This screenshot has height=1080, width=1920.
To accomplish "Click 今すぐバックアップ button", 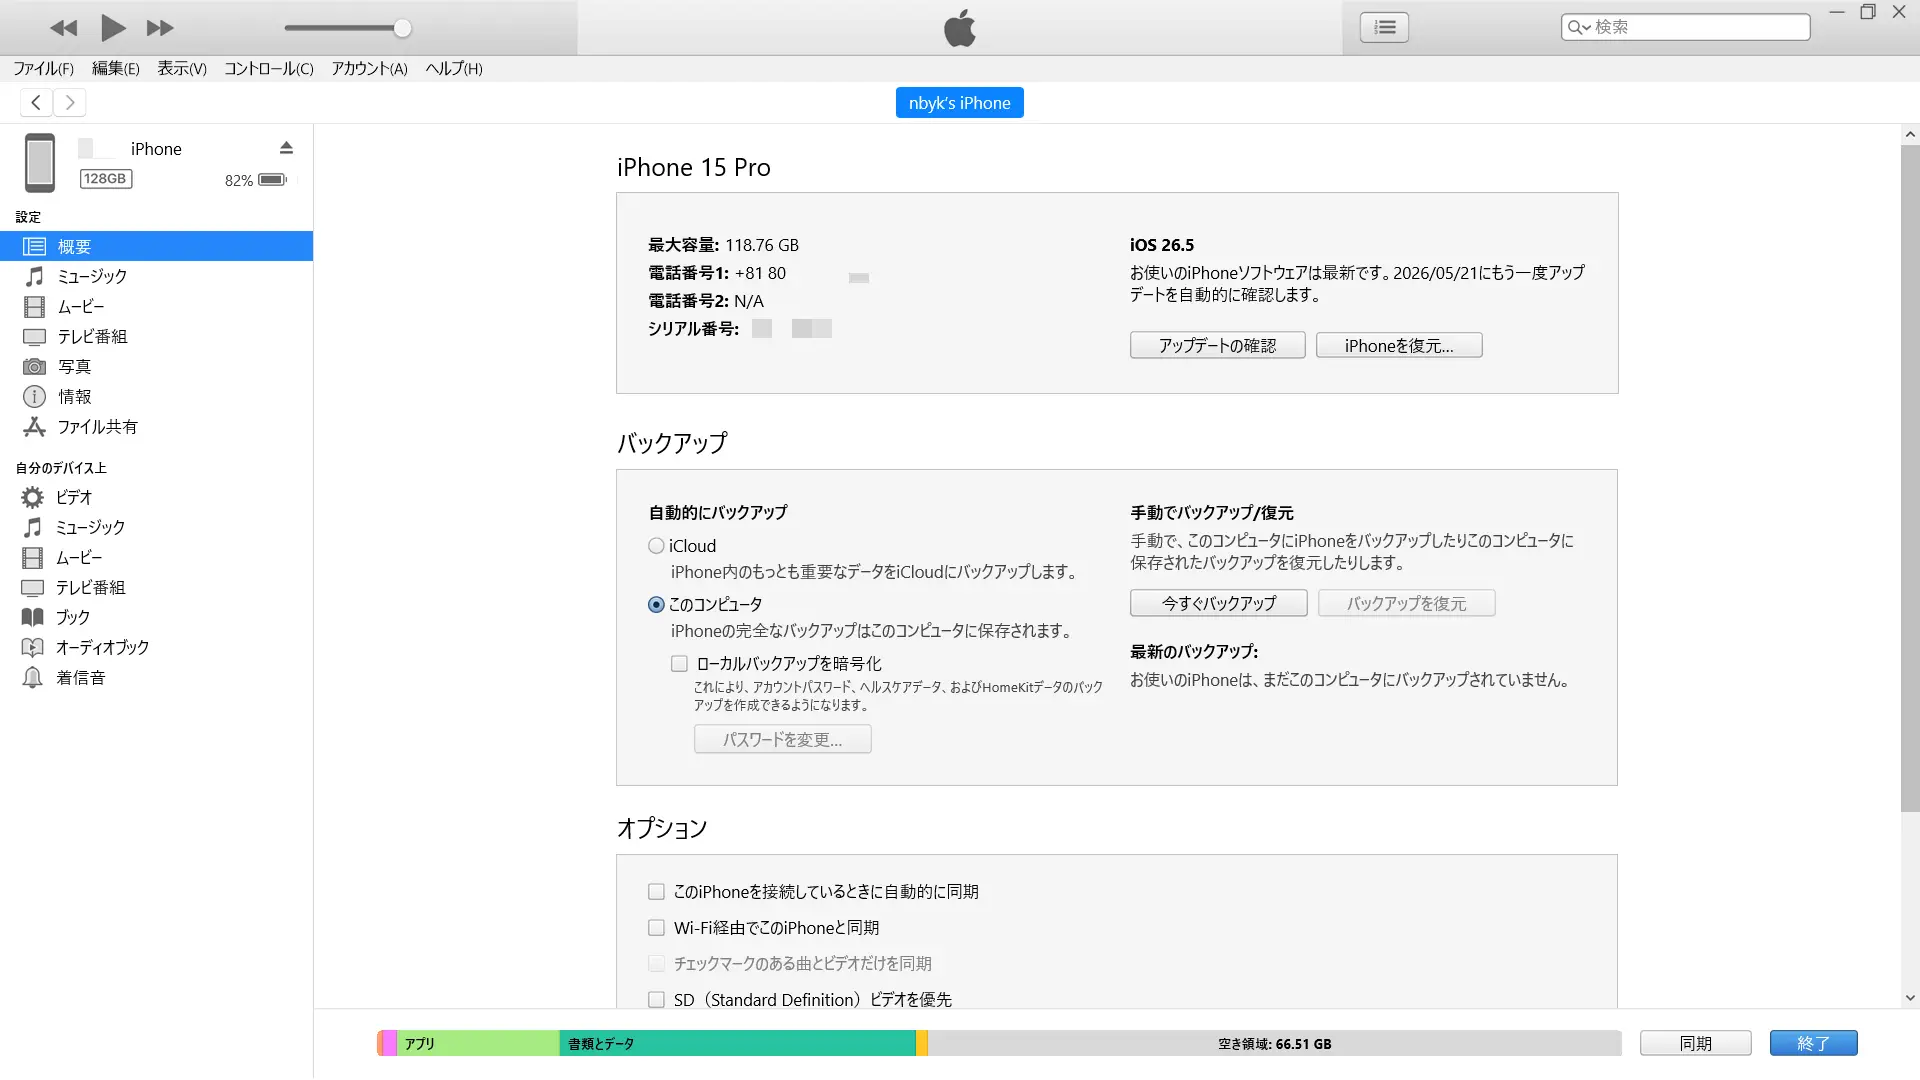I will 1218,603.
